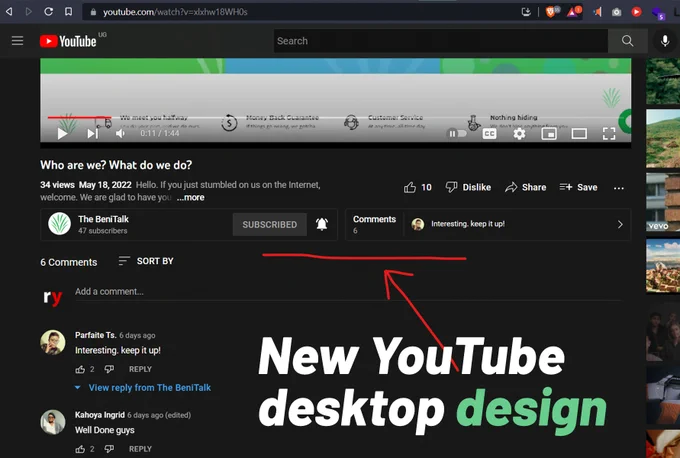The height and width of the screenshot is (458, 680).
Task: Open Brave Shields lion icon
Action: click(x=551, y=12)
